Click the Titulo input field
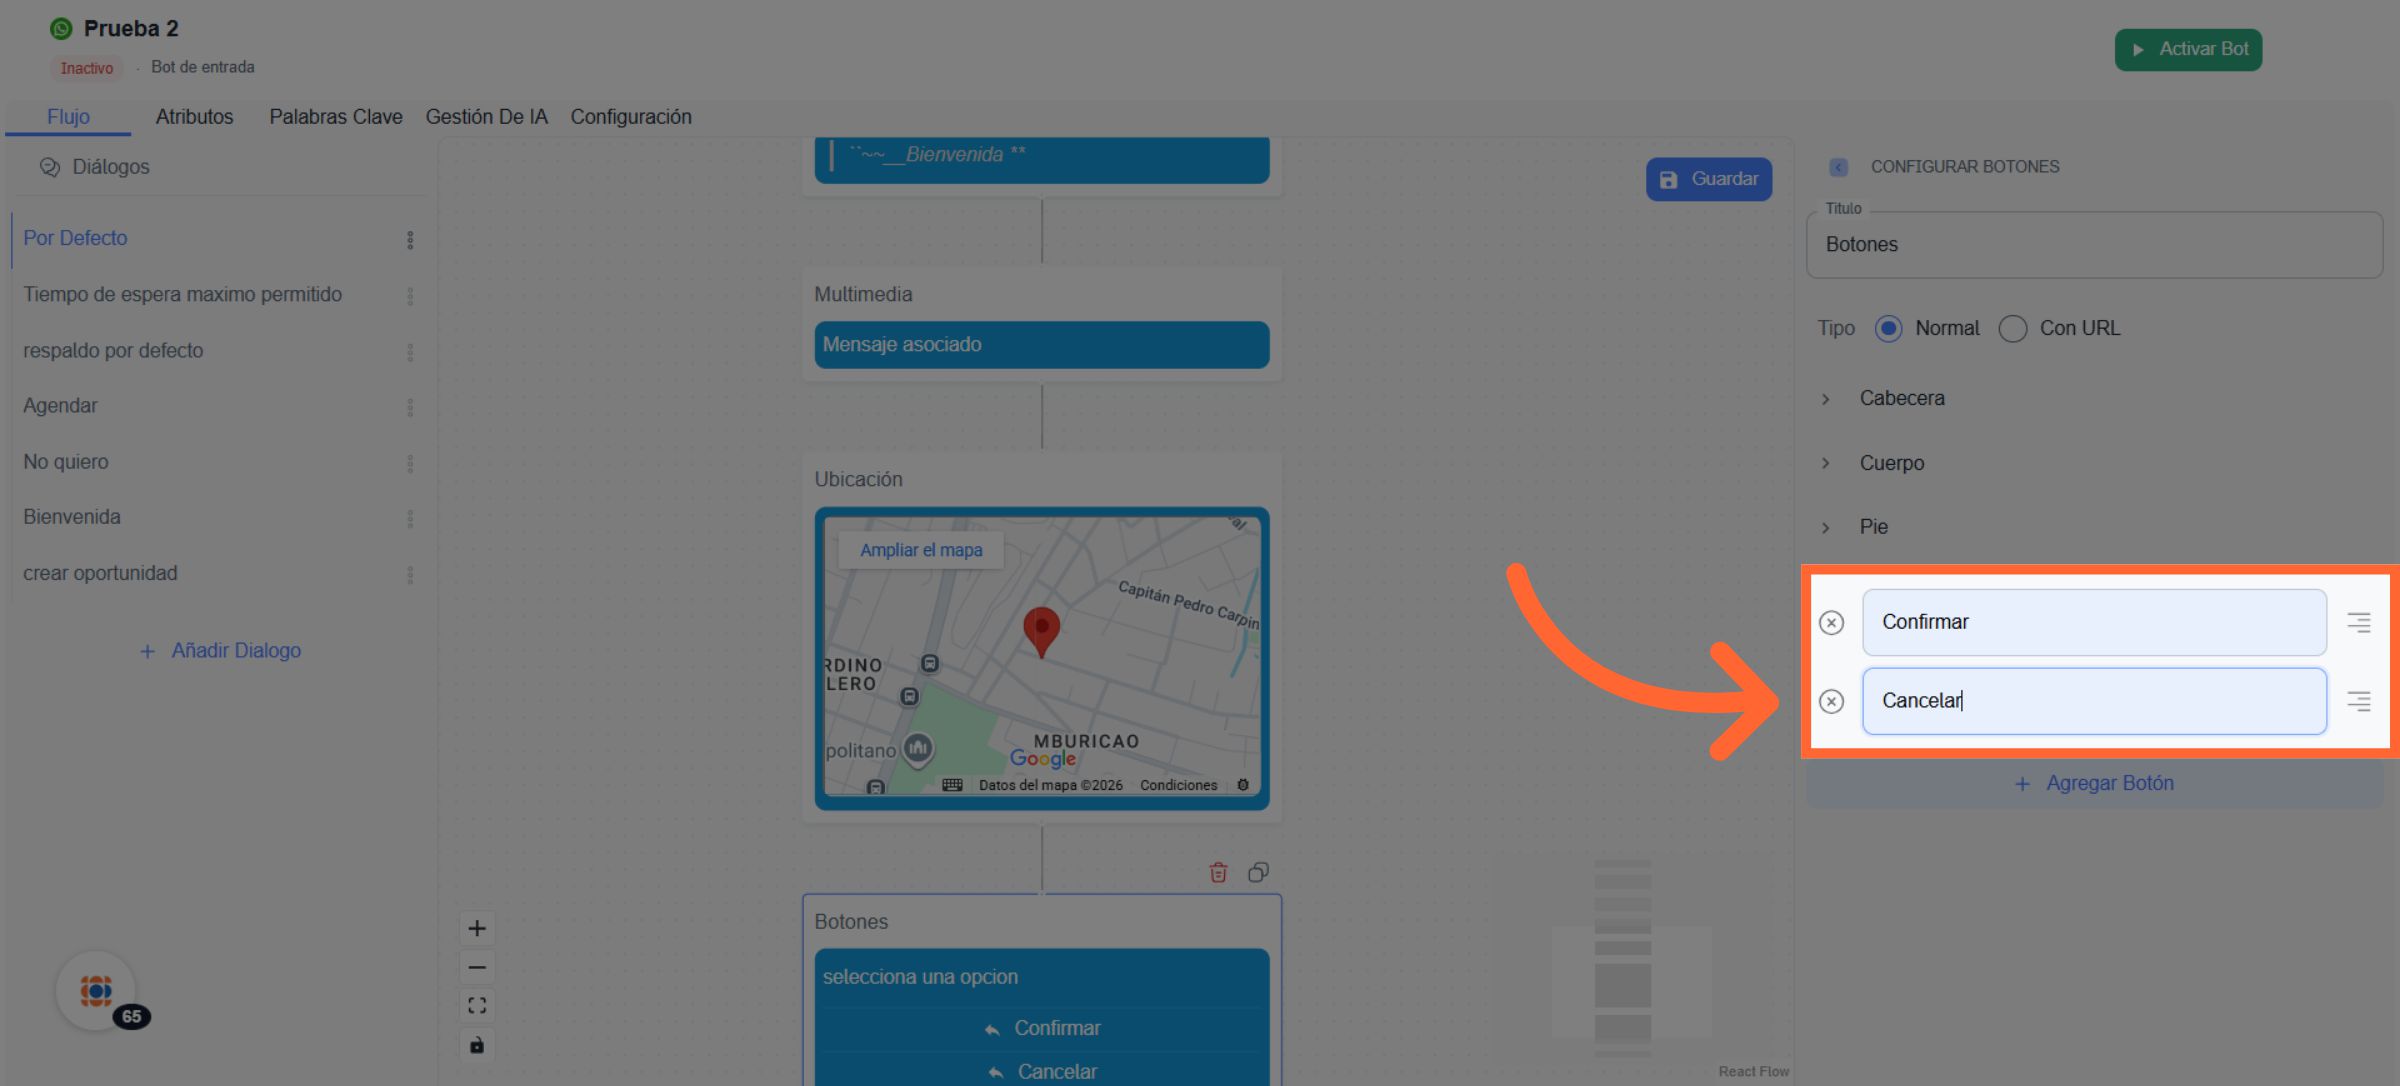 (2094, 245)
